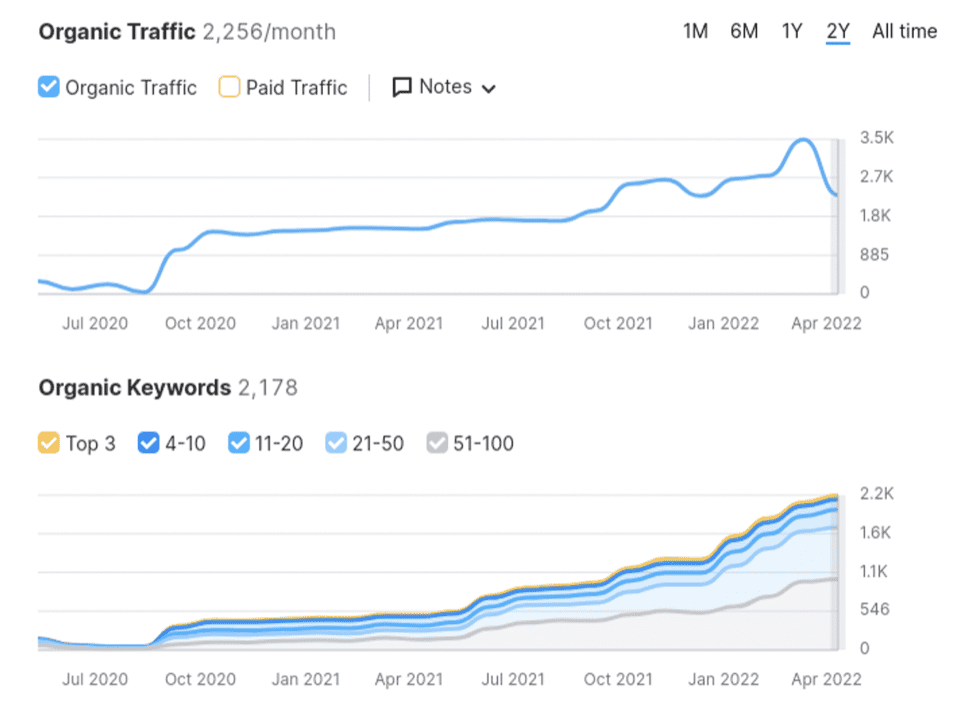Click the Notes flag icon

401,87
